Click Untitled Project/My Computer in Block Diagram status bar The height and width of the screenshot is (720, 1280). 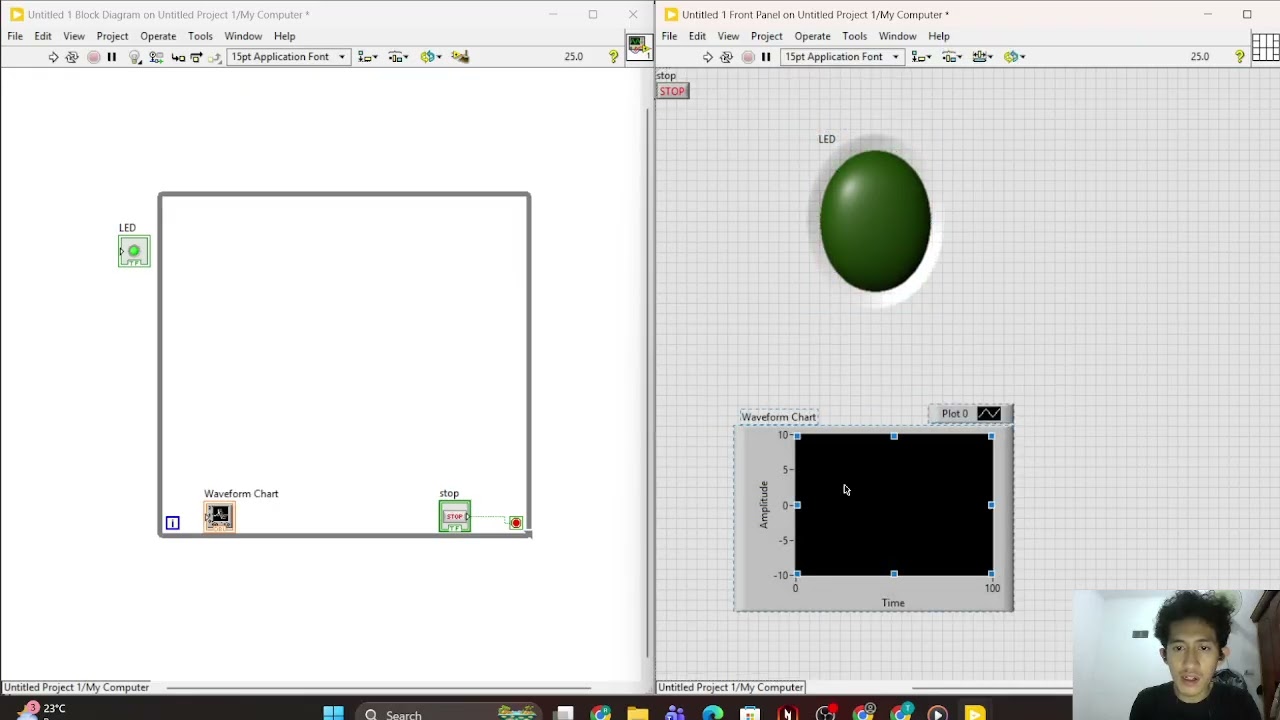click(x=76, y=687)
